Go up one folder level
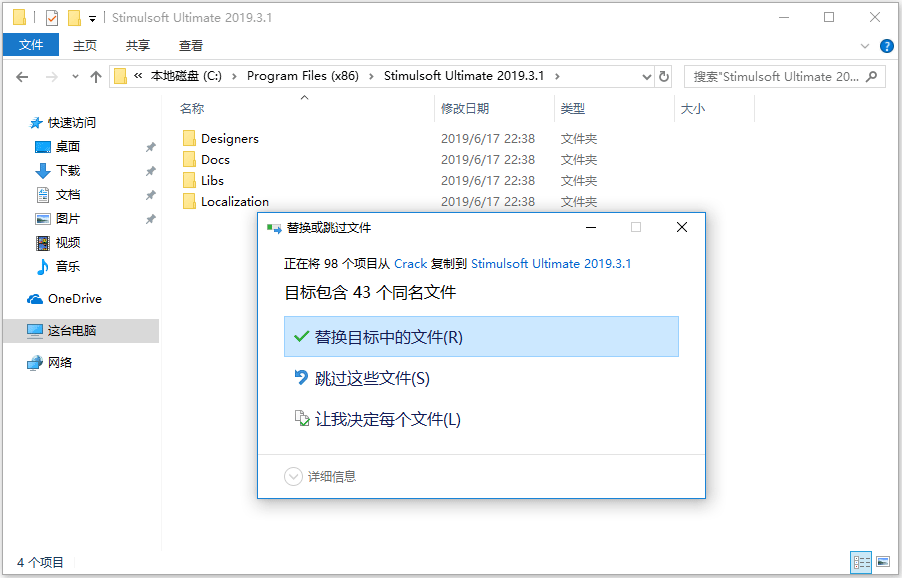Image resolution: width=902 pixels, height=578 pixels. tap(95, 76)
